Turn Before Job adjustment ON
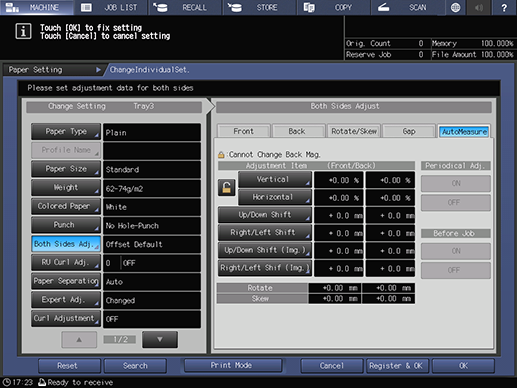Image resolution: width=517 pixels, height=388 pixels. click(x=455, y=251)
